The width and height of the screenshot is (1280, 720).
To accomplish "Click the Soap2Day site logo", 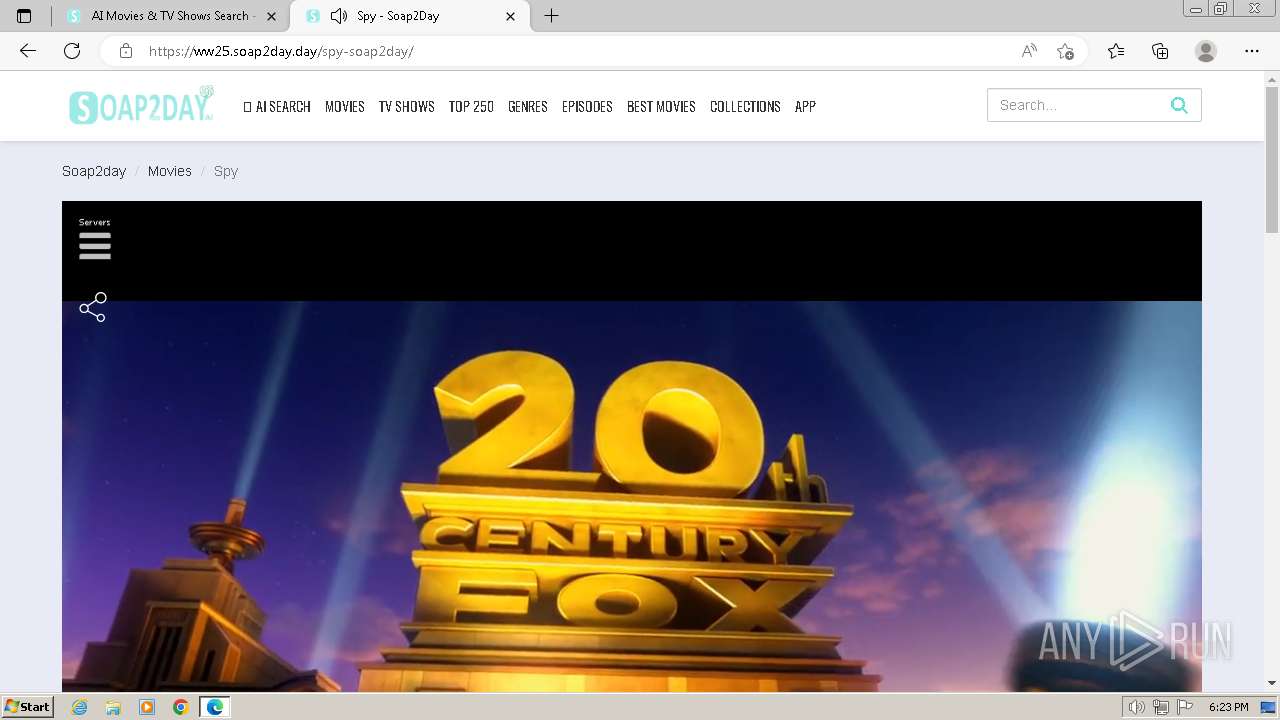I will (141, 106).
